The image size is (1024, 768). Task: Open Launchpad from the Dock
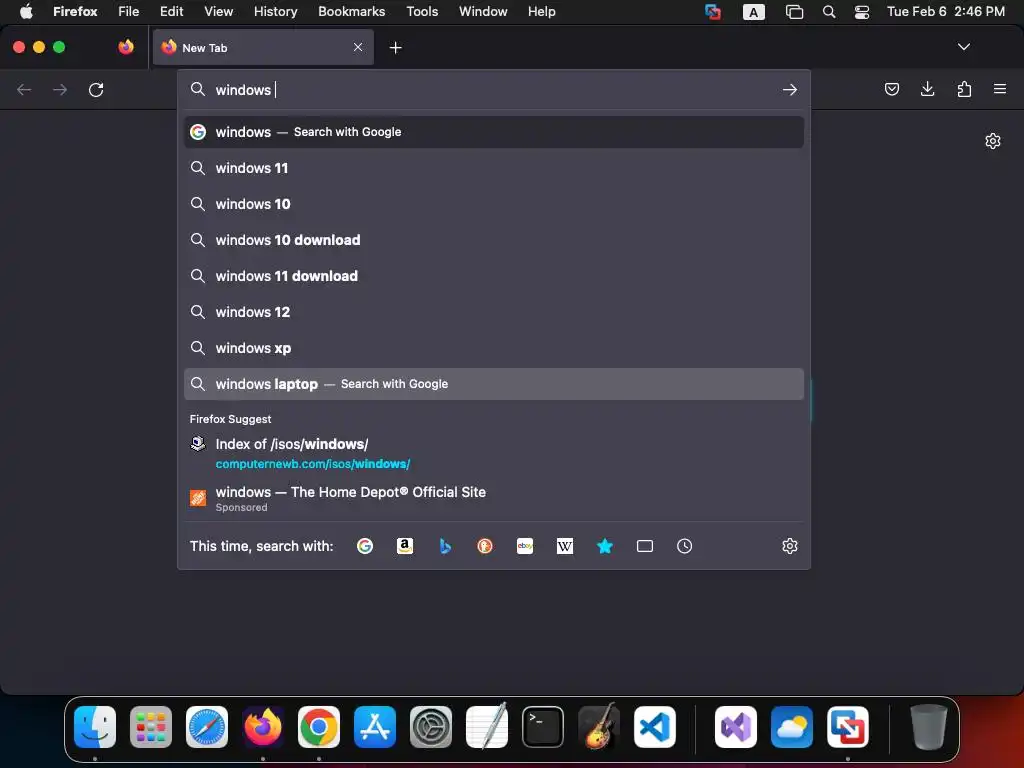pyautogui.click(x=151, y=727)
